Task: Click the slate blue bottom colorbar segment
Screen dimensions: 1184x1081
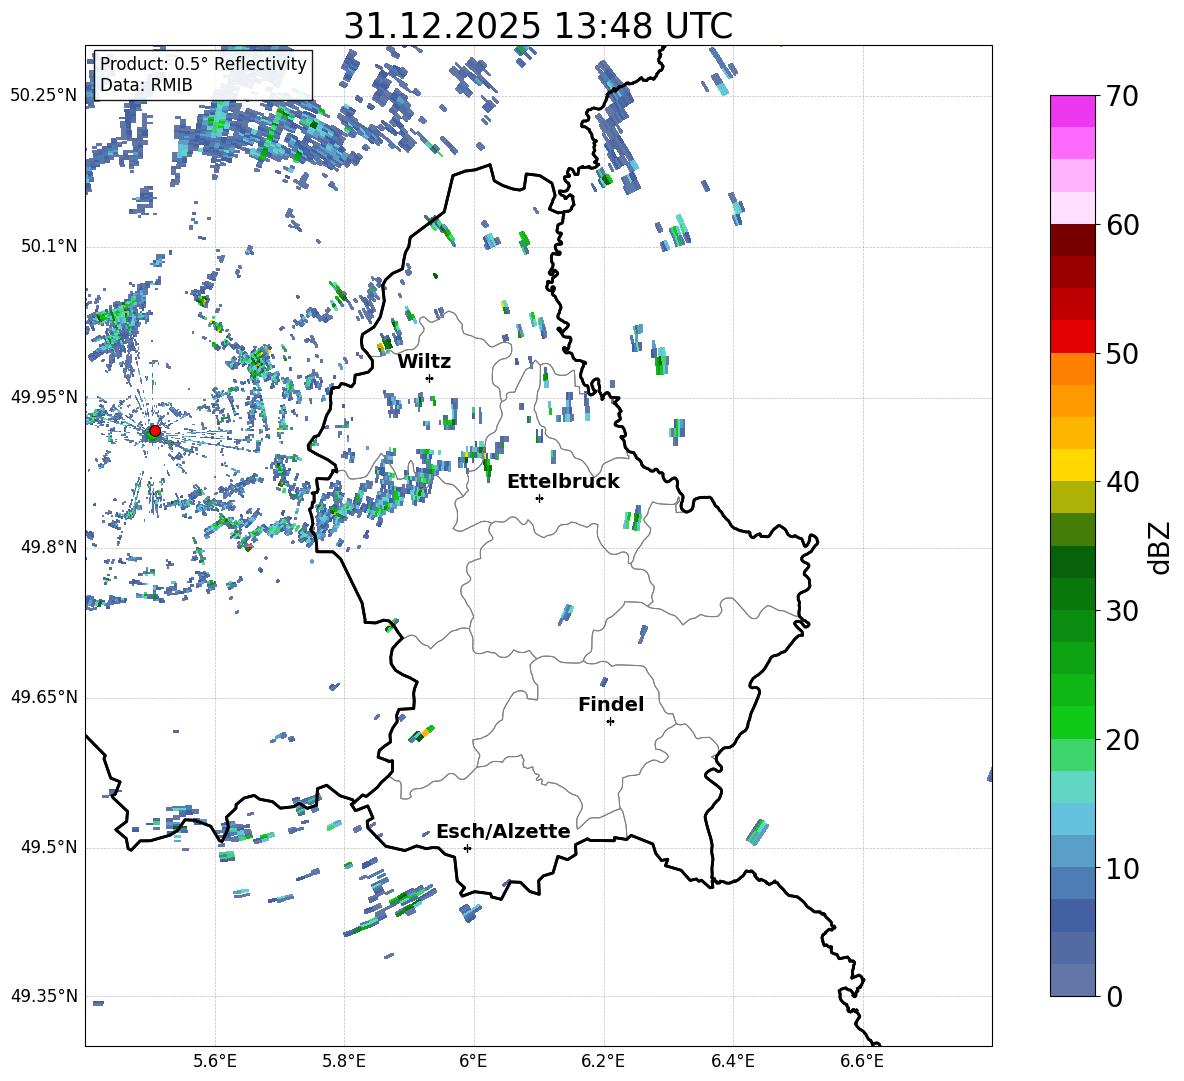Action: tap(1073, 980)
